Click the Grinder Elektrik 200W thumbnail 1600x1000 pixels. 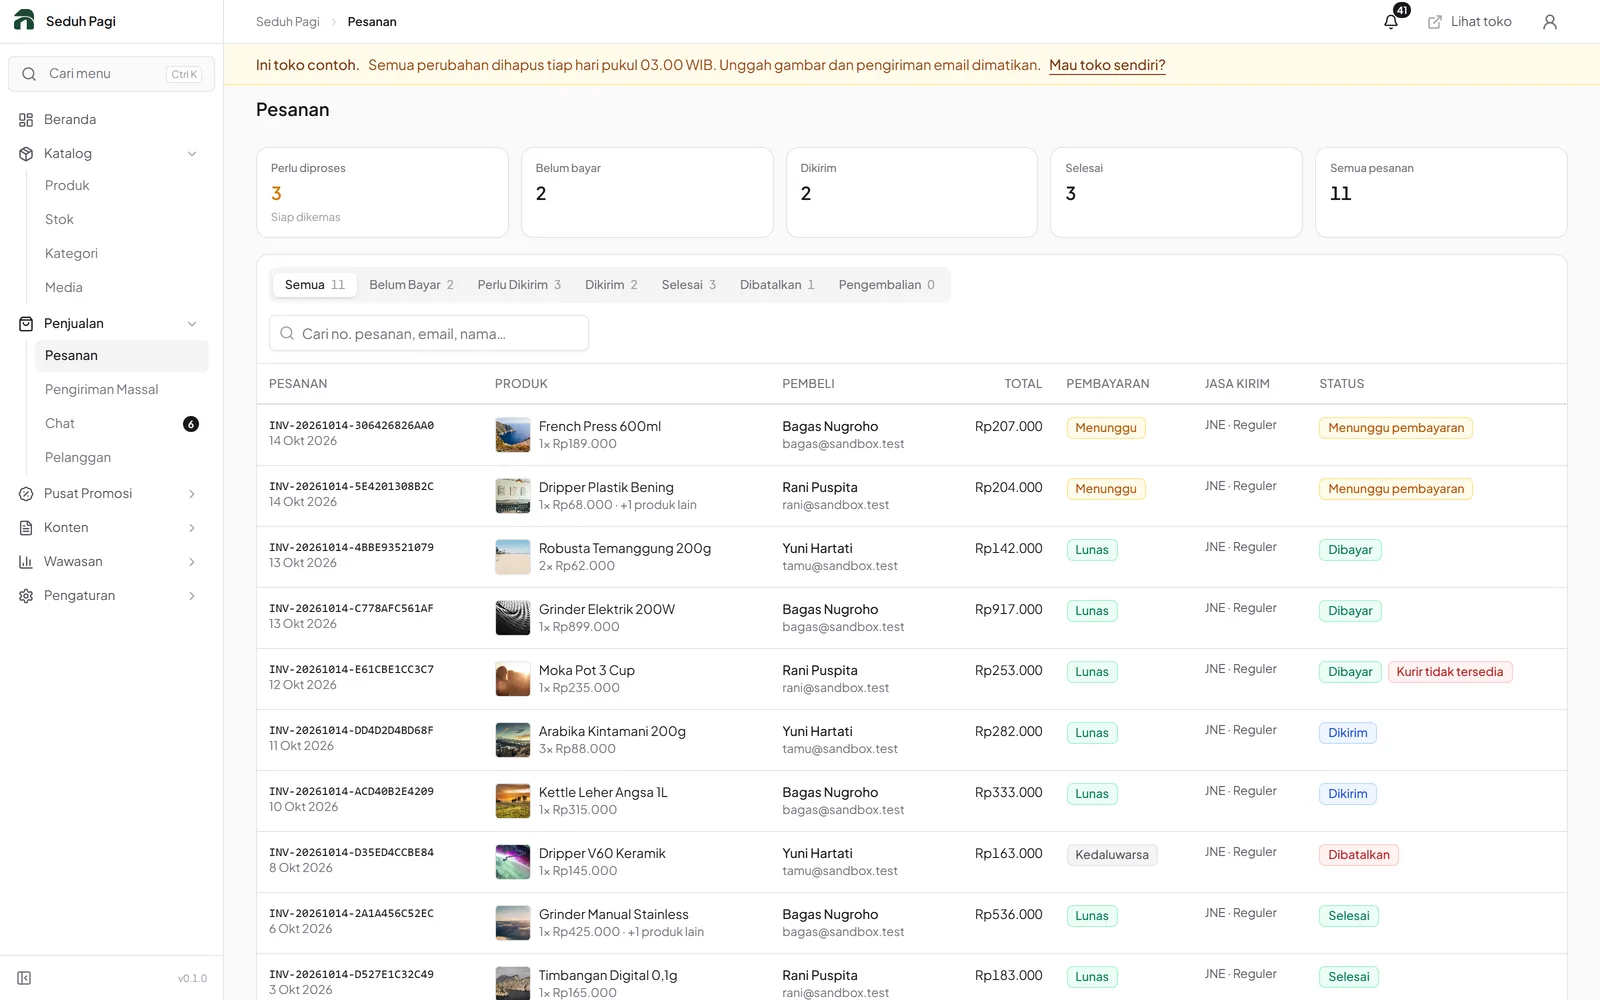[x=513, y=618]
